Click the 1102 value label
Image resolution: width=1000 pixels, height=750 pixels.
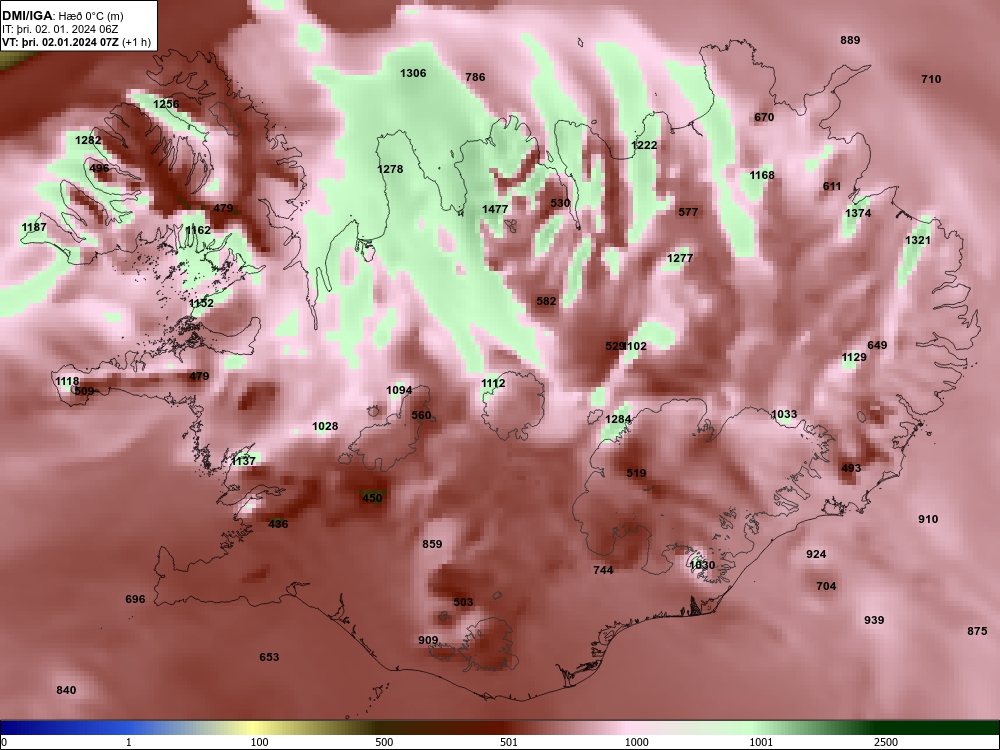click(635, 346)
